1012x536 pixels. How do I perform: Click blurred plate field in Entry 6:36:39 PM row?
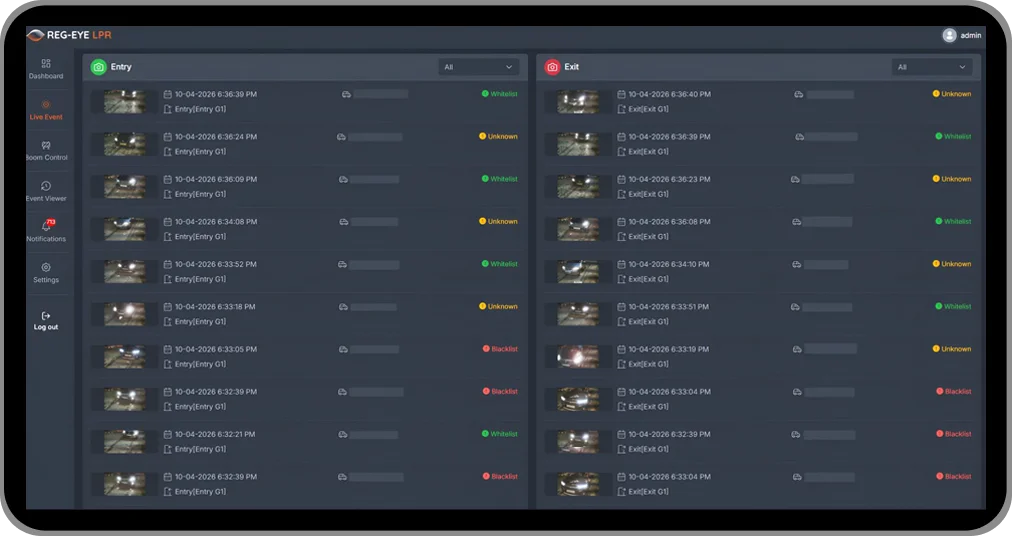[381, 94]
